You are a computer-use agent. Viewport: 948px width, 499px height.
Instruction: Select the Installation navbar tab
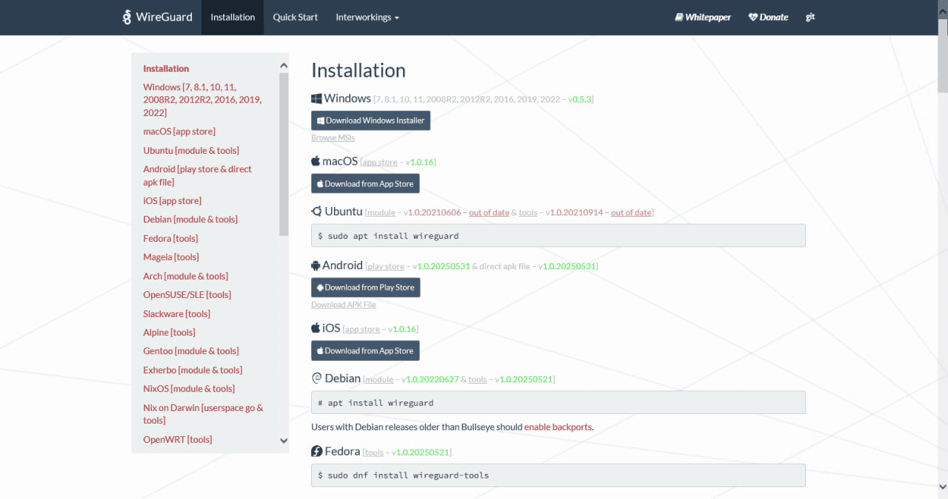[232, 17]
